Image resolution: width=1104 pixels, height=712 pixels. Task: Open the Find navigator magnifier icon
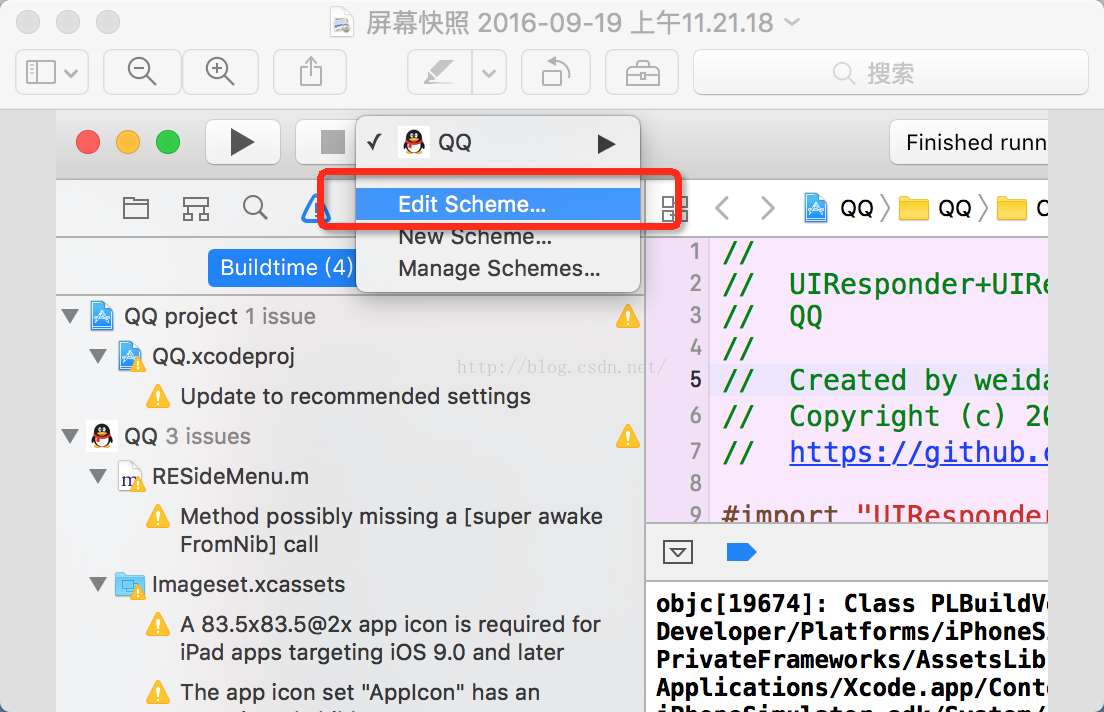point(255,208)
